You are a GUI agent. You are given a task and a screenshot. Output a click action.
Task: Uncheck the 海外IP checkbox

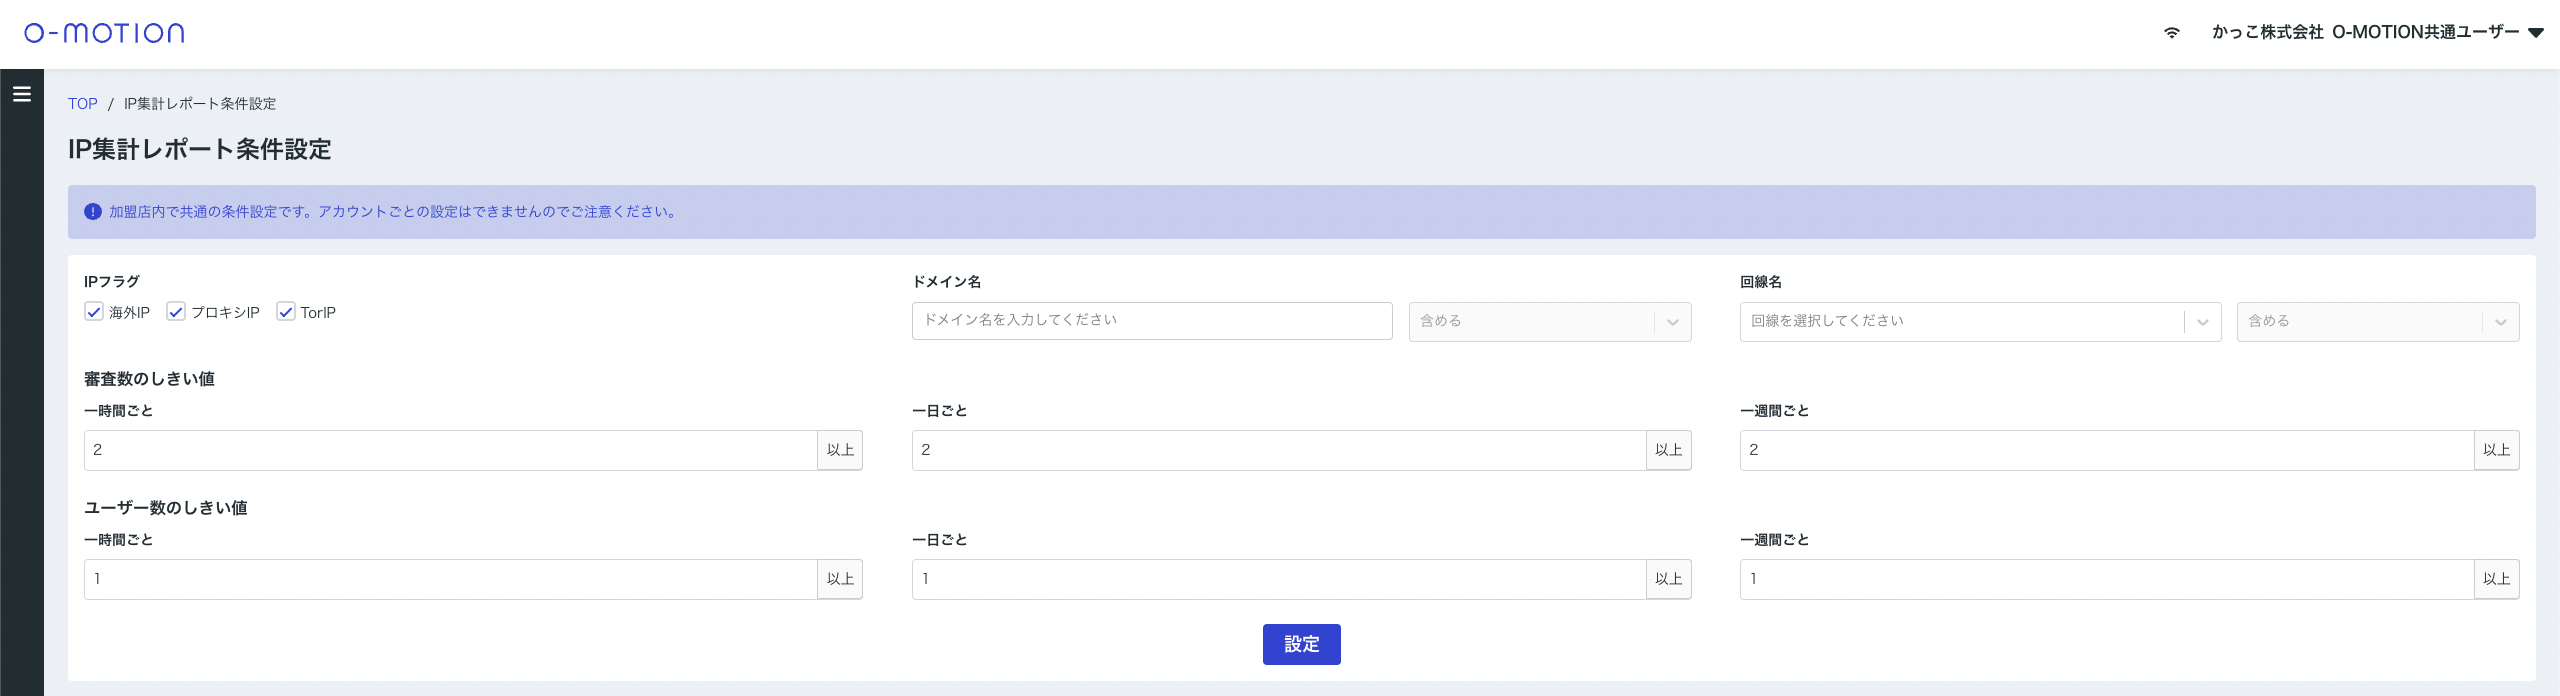coord(94,312)
